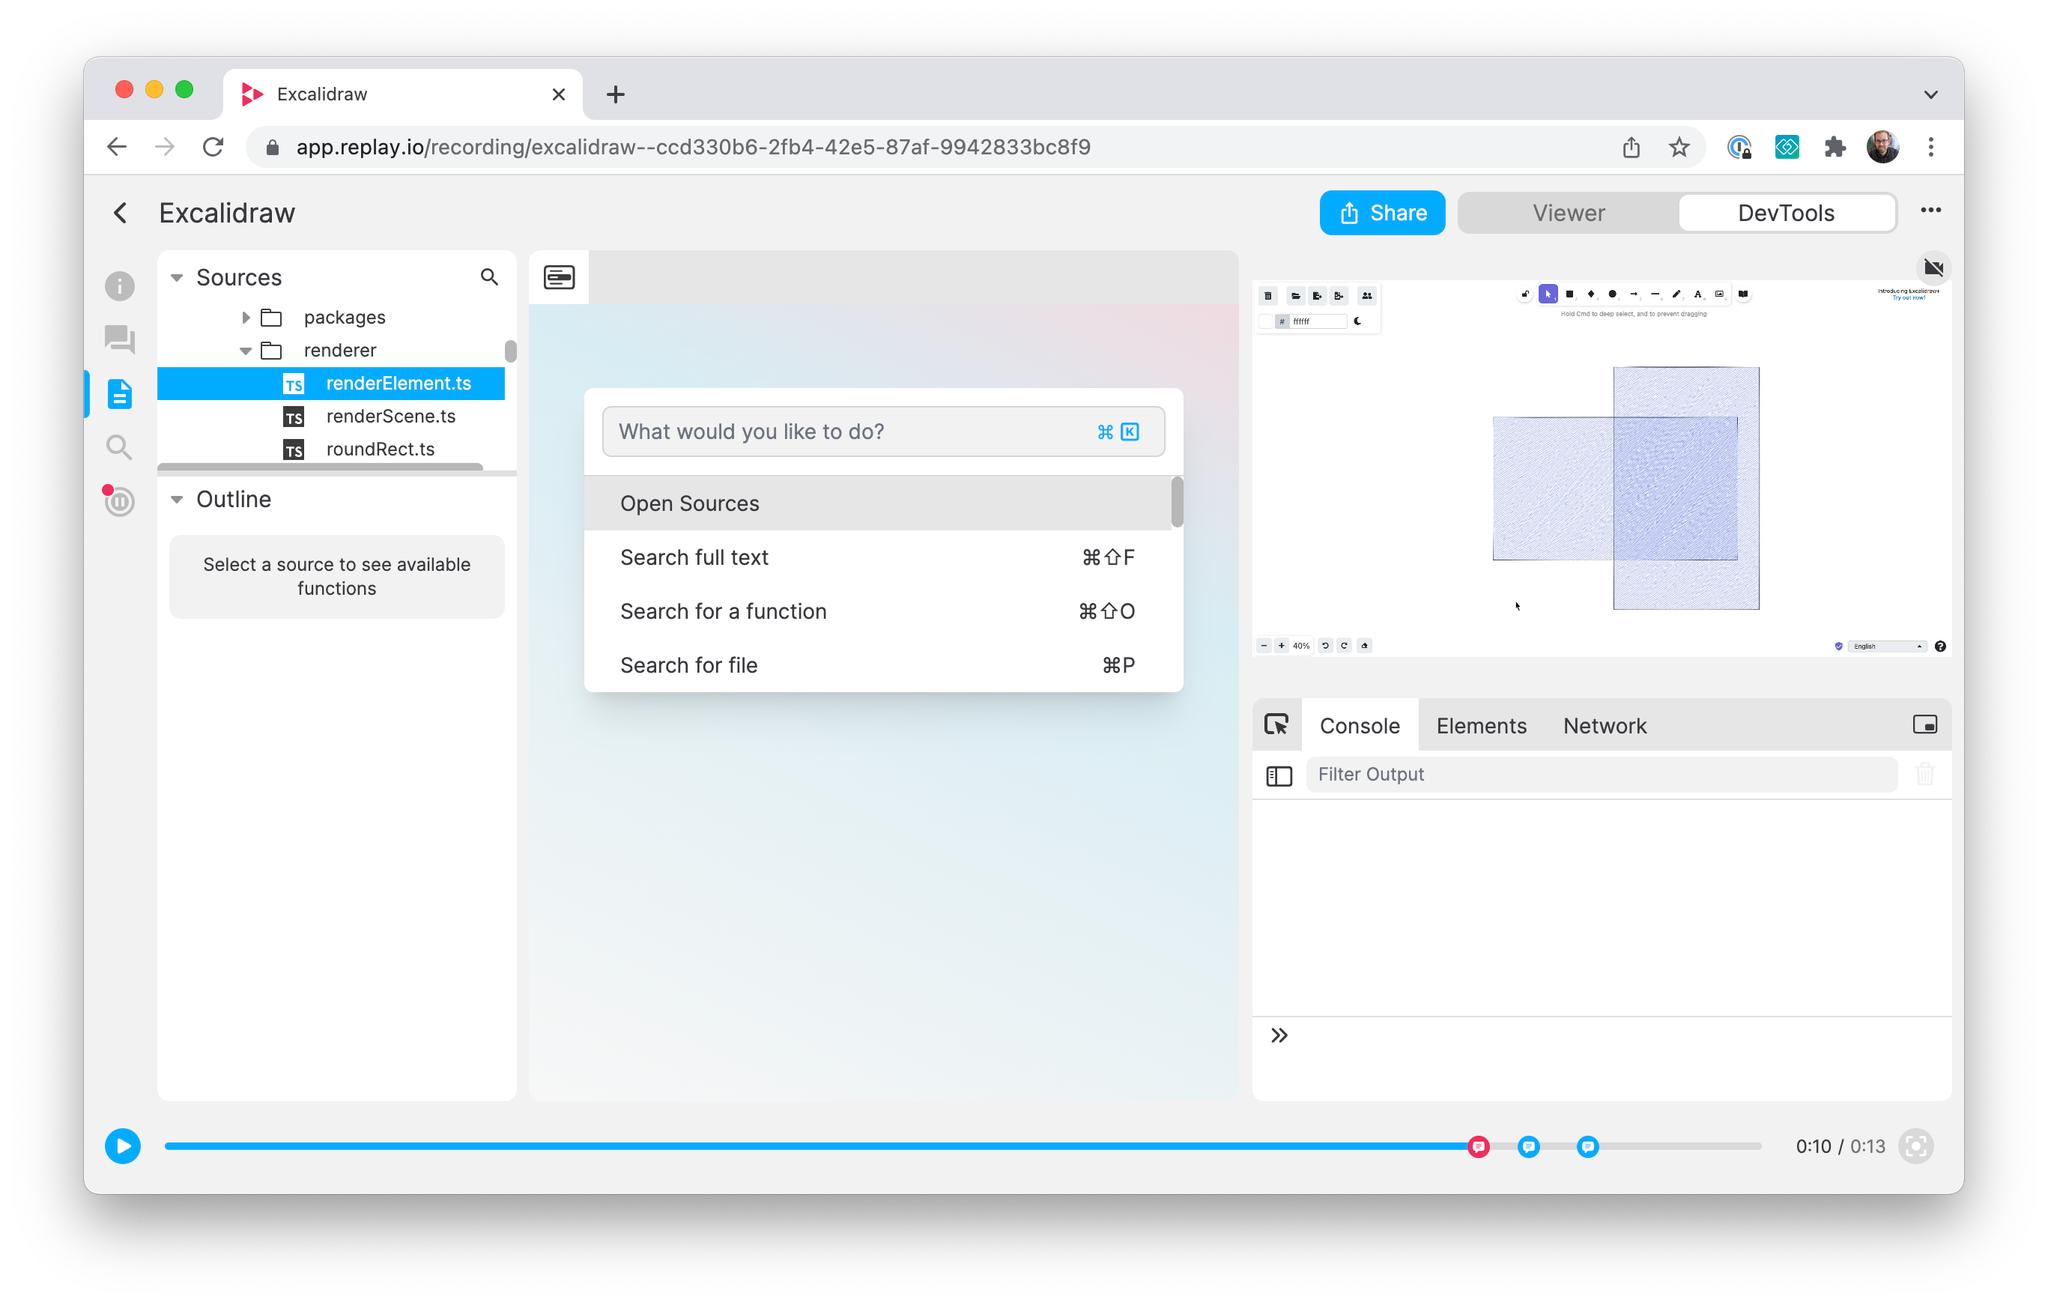Toggle the split console dock icon

click(1925, 725)
